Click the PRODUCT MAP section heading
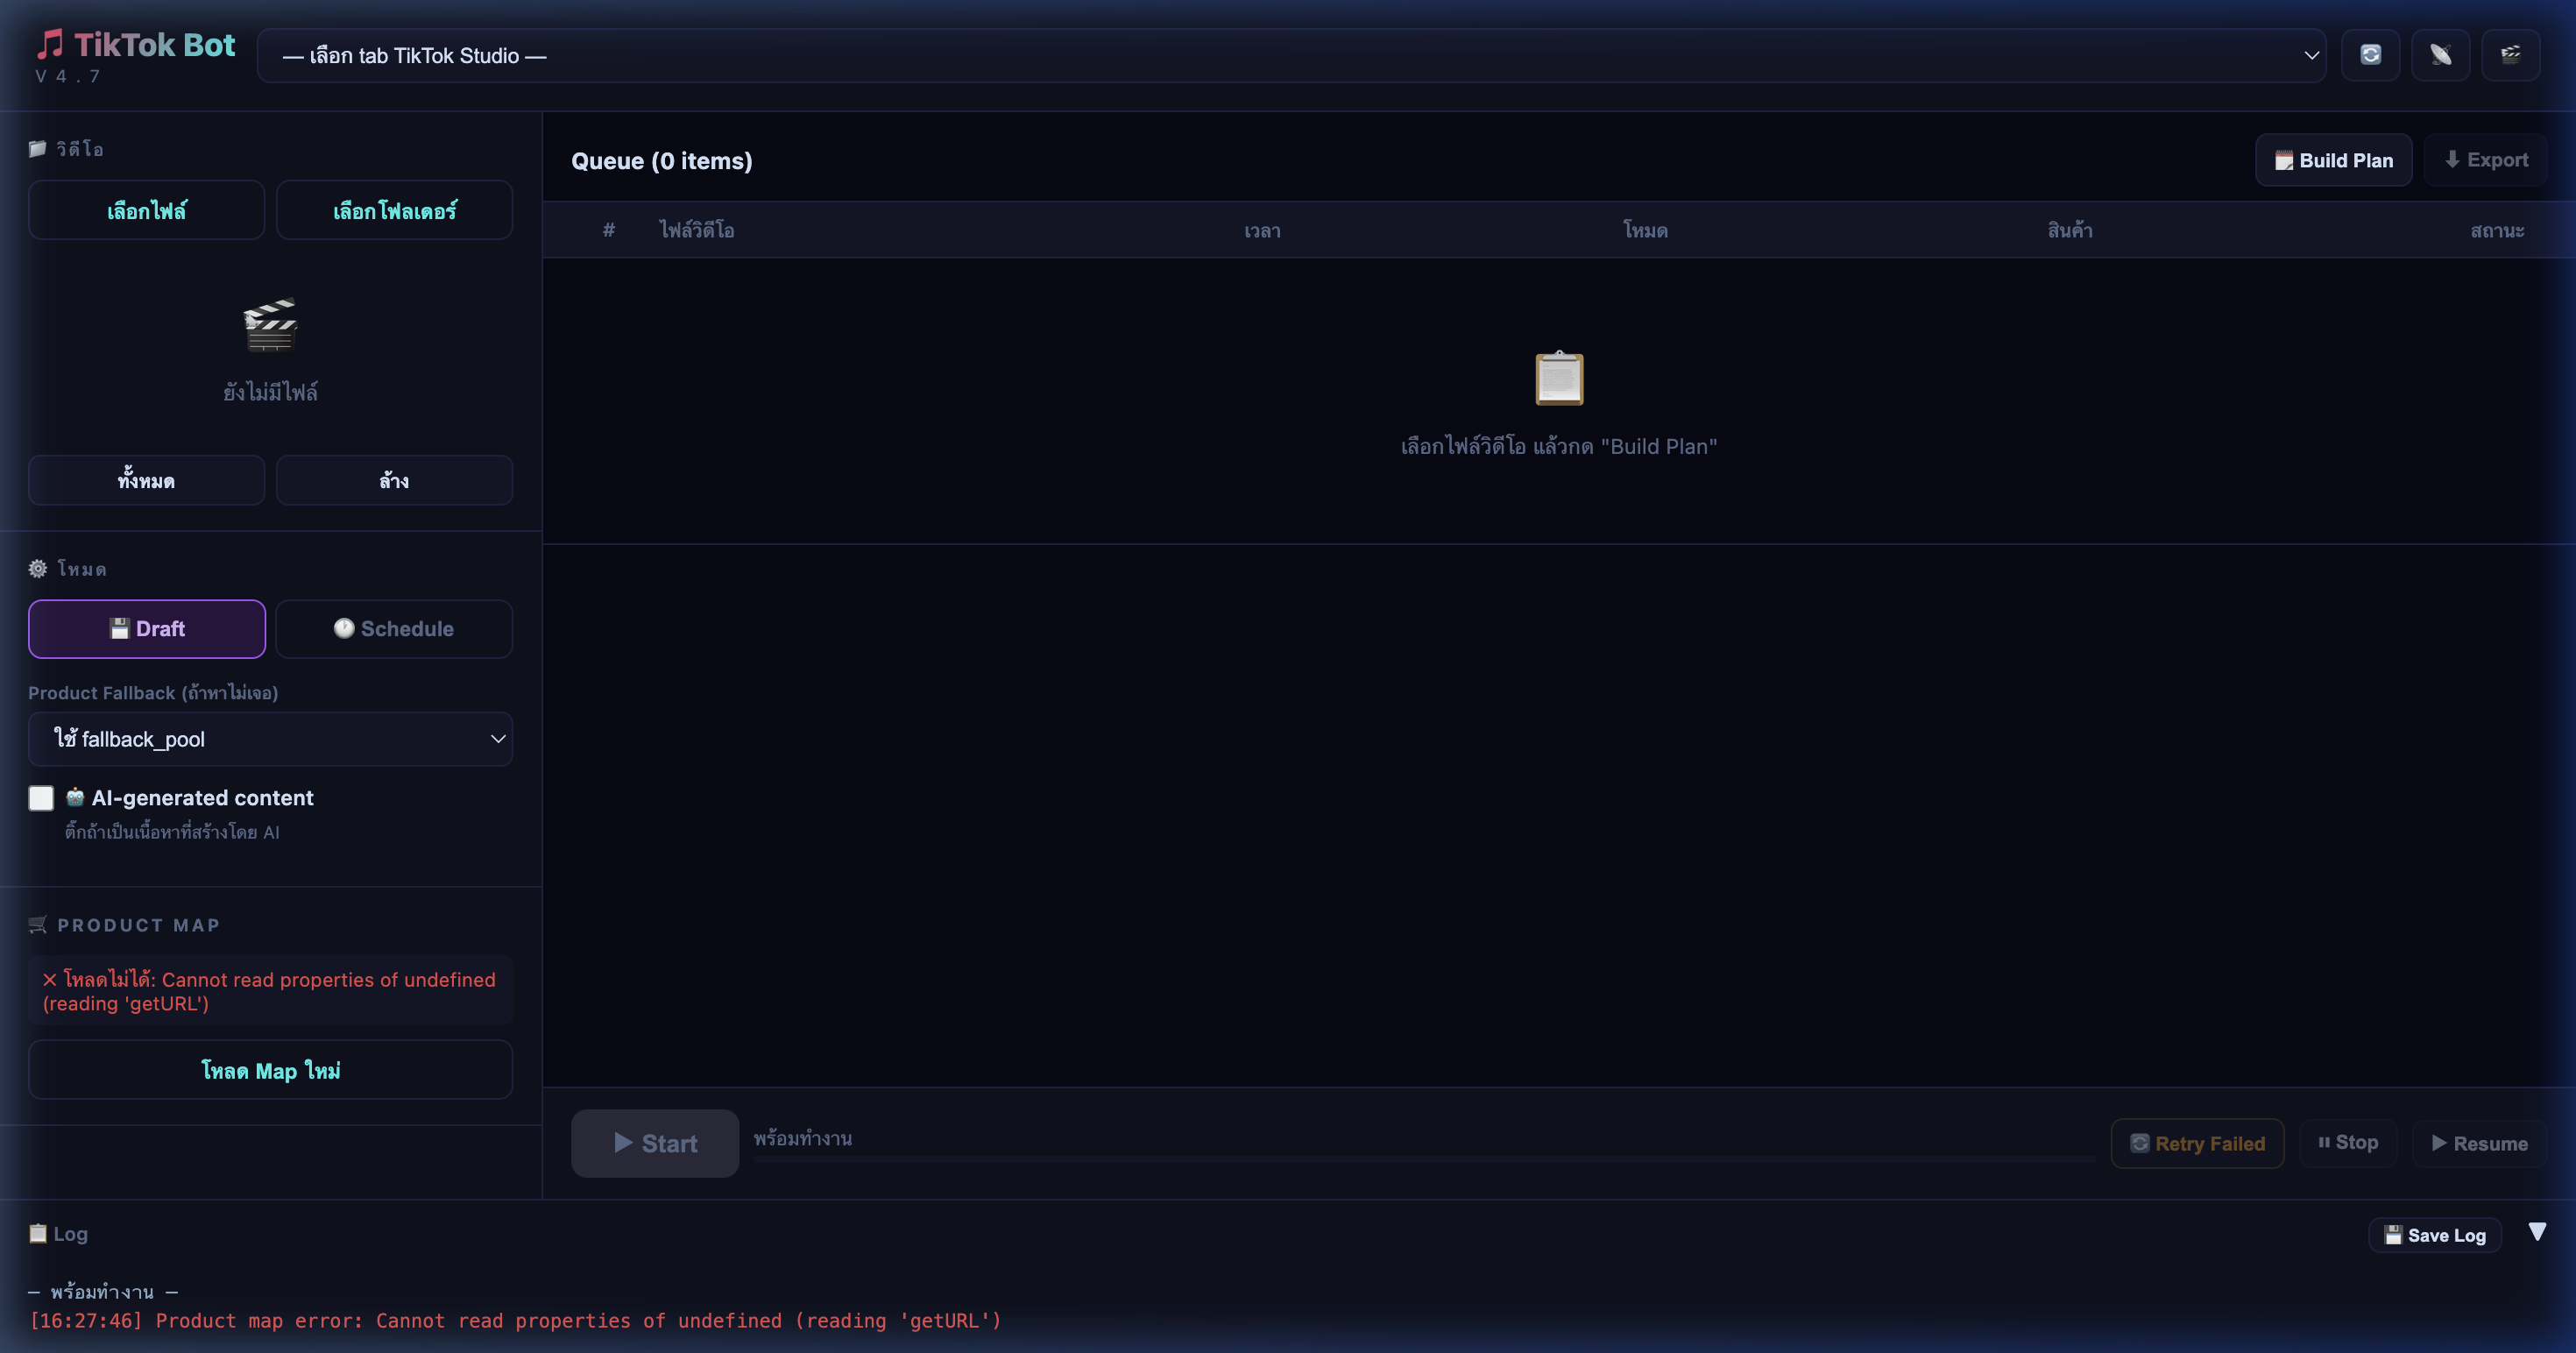Screen dimensions: 2576x1353 coord(124,925)
